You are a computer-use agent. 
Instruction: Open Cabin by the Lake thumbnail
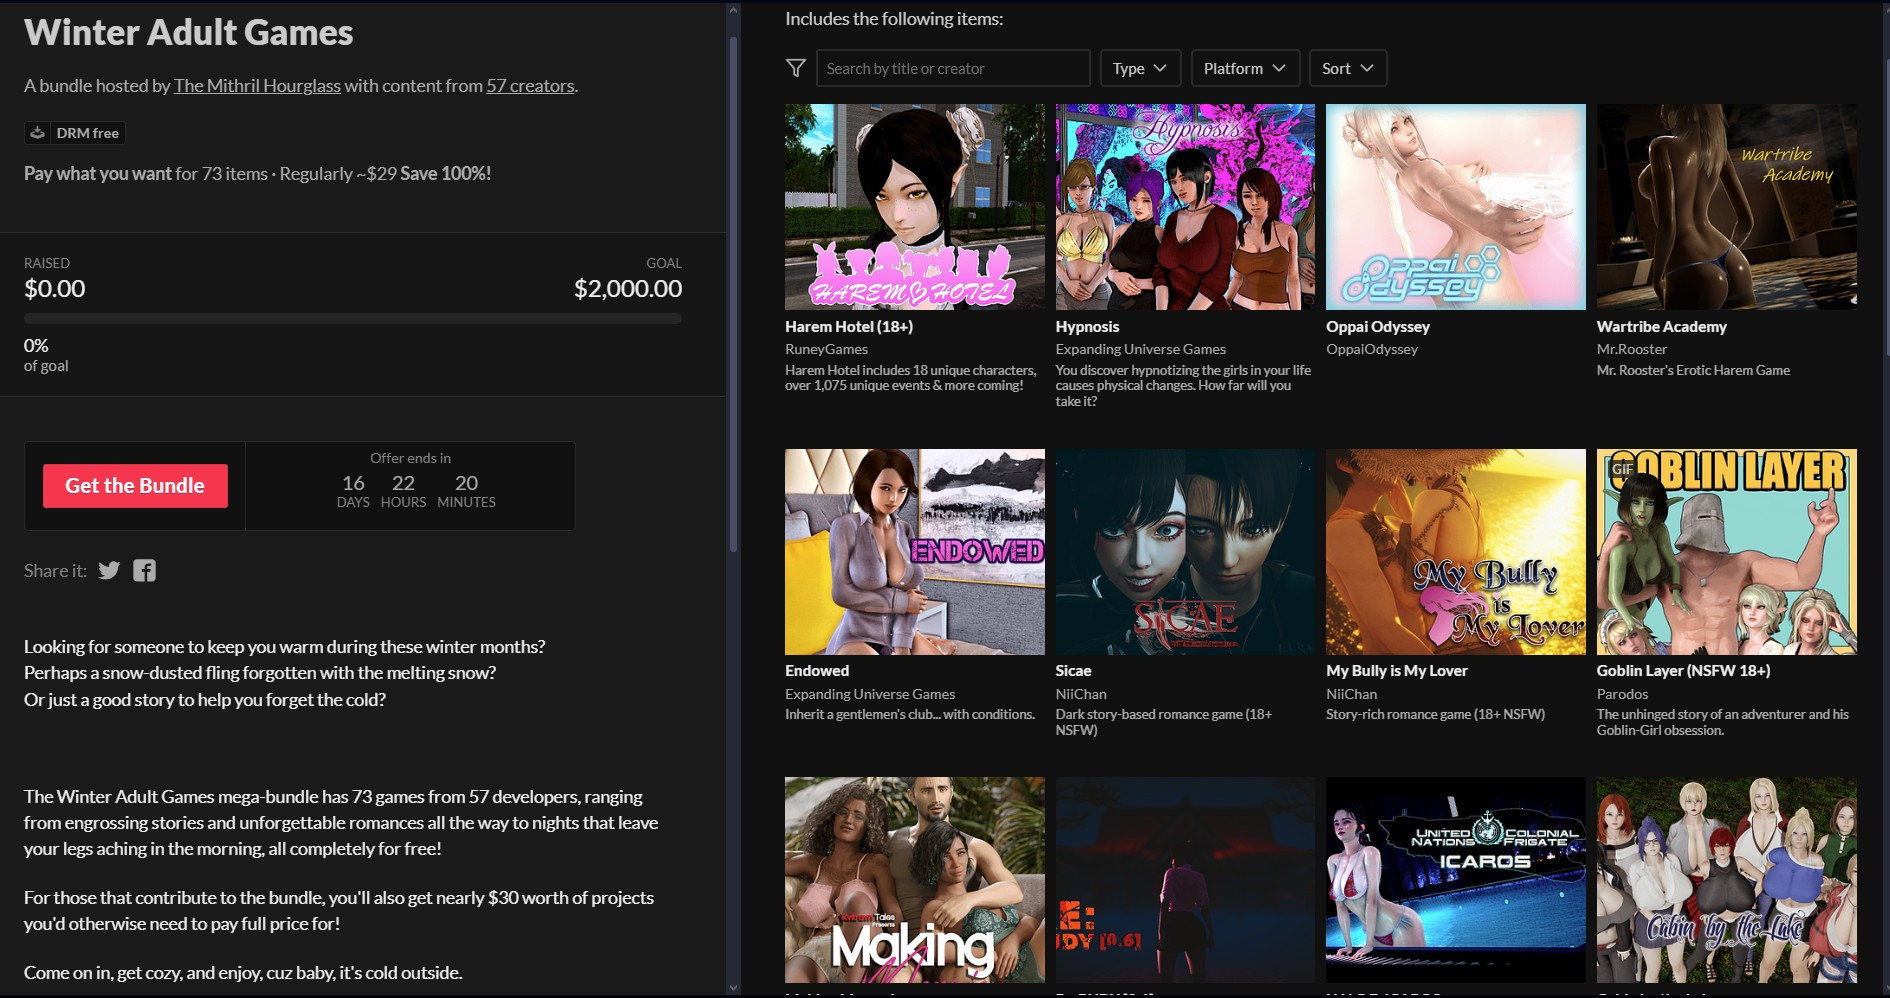tap(1727, 880)
